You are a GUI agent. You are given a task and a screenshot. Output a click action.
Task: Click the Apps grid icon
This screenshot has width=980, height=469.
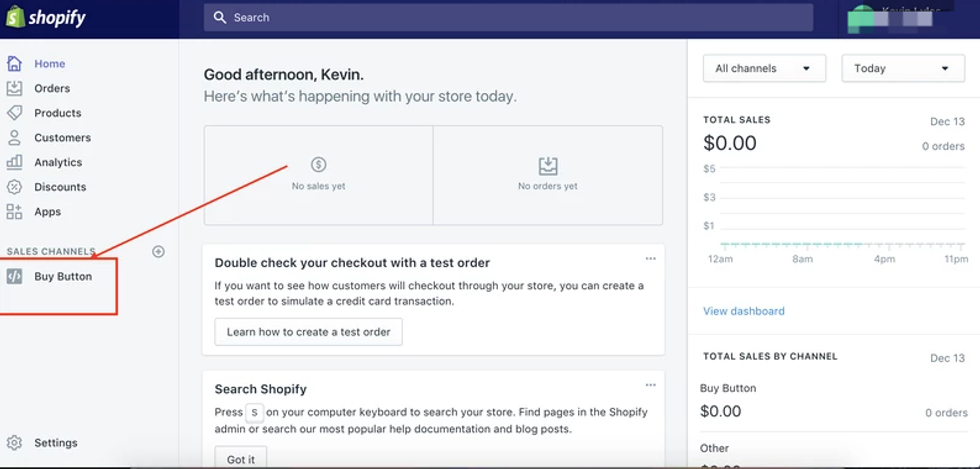pos(14,212)
